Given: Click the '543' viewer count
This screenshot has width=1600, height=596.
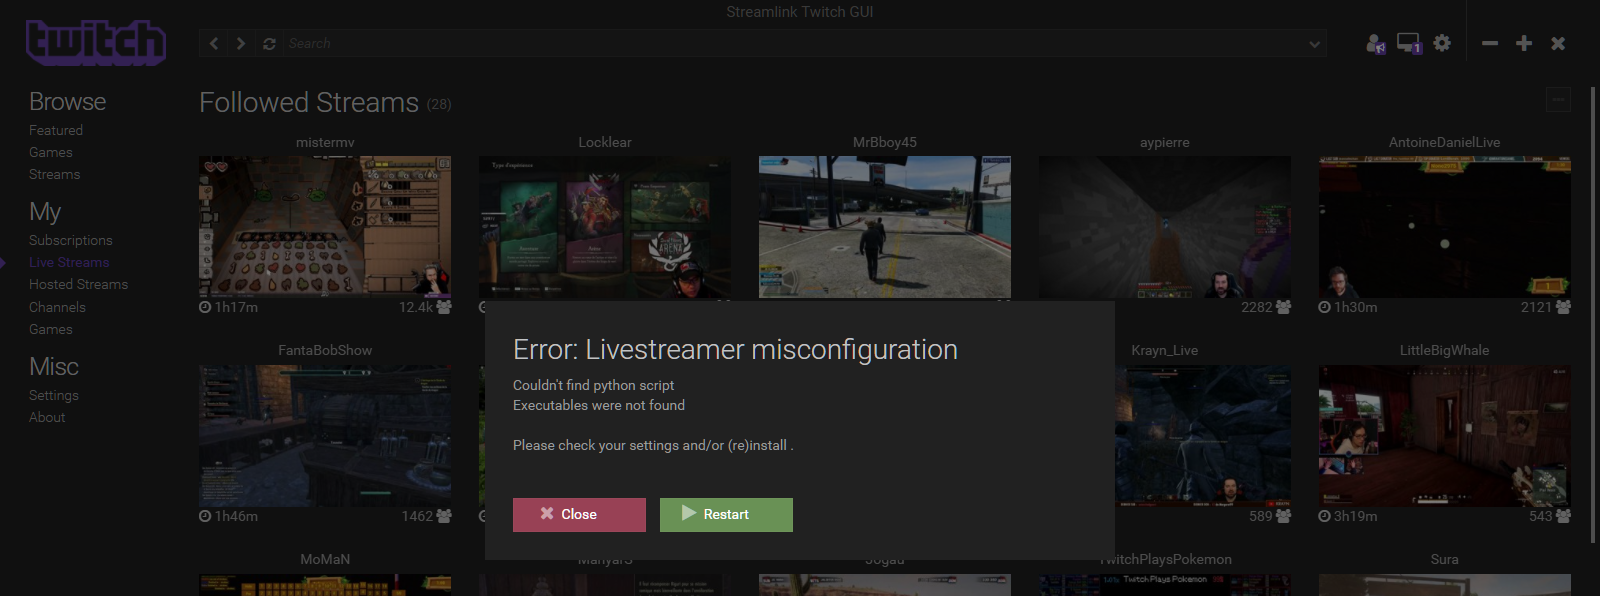Looking at the screenshot, I should point(1541,516).
